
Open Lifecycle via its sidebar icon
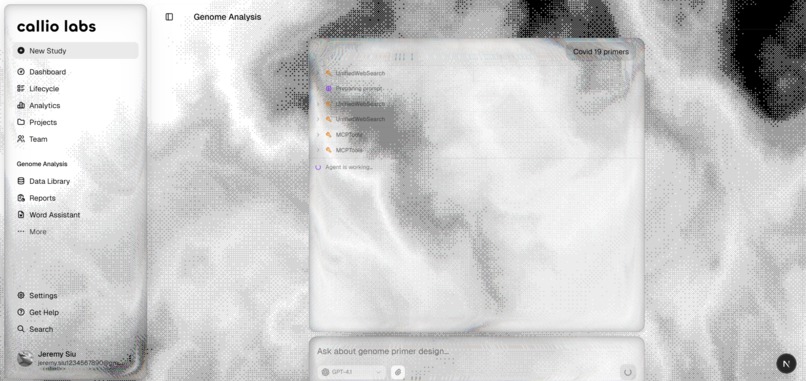point(21,88)
